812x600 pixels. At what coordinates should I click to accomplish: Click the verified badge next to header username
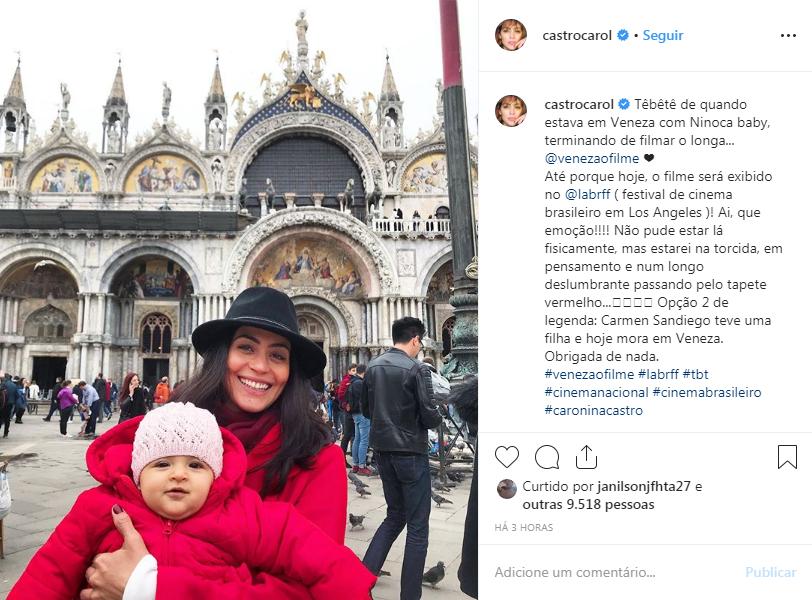click(623, 35)
